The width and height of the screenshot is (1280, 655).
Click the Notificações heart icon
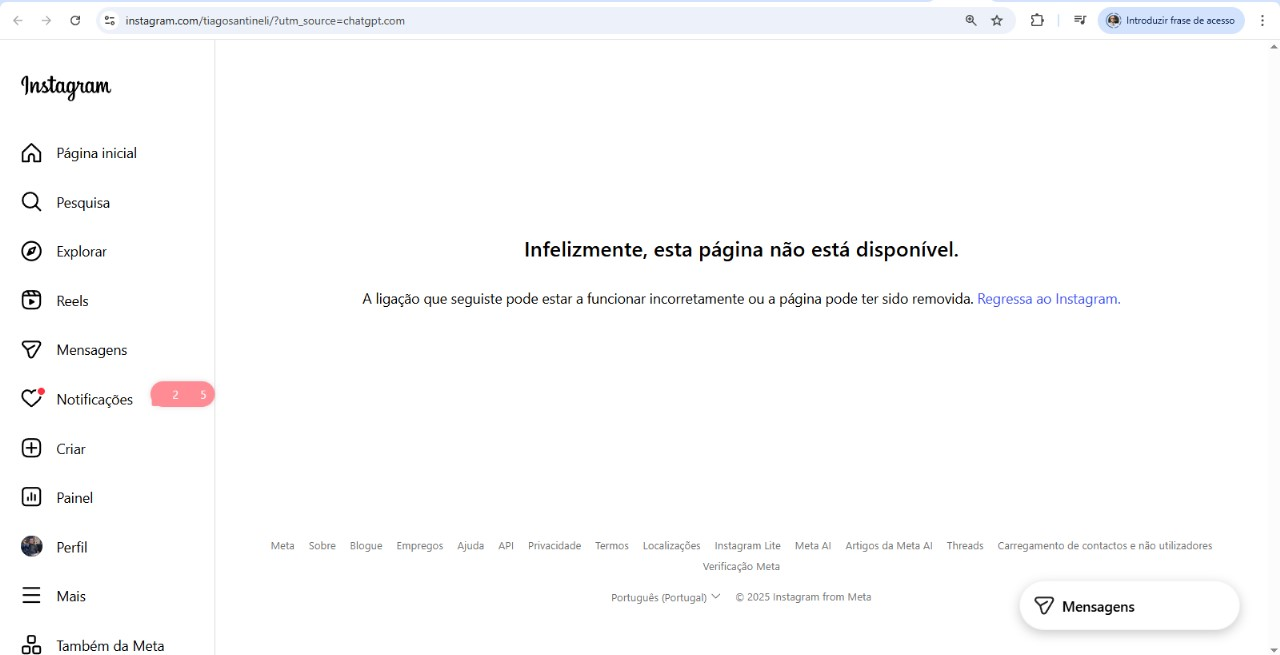pyautogui.click(x=32, y=399)
